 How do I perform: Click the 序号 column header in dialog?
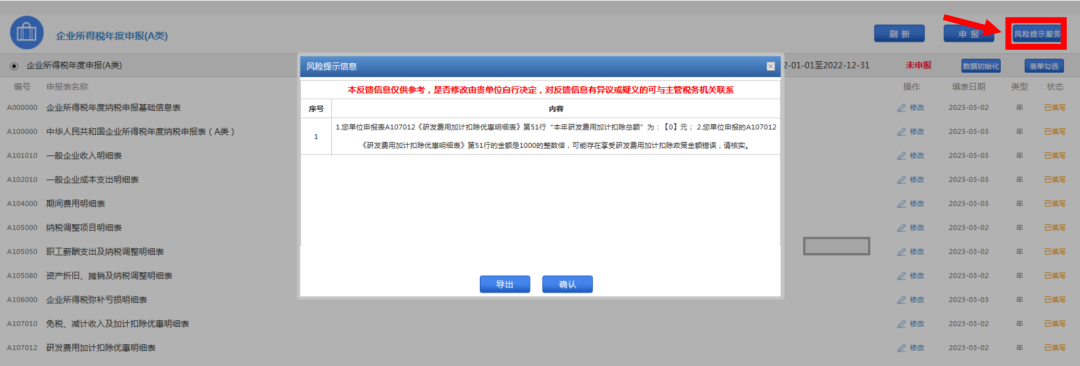316,109
